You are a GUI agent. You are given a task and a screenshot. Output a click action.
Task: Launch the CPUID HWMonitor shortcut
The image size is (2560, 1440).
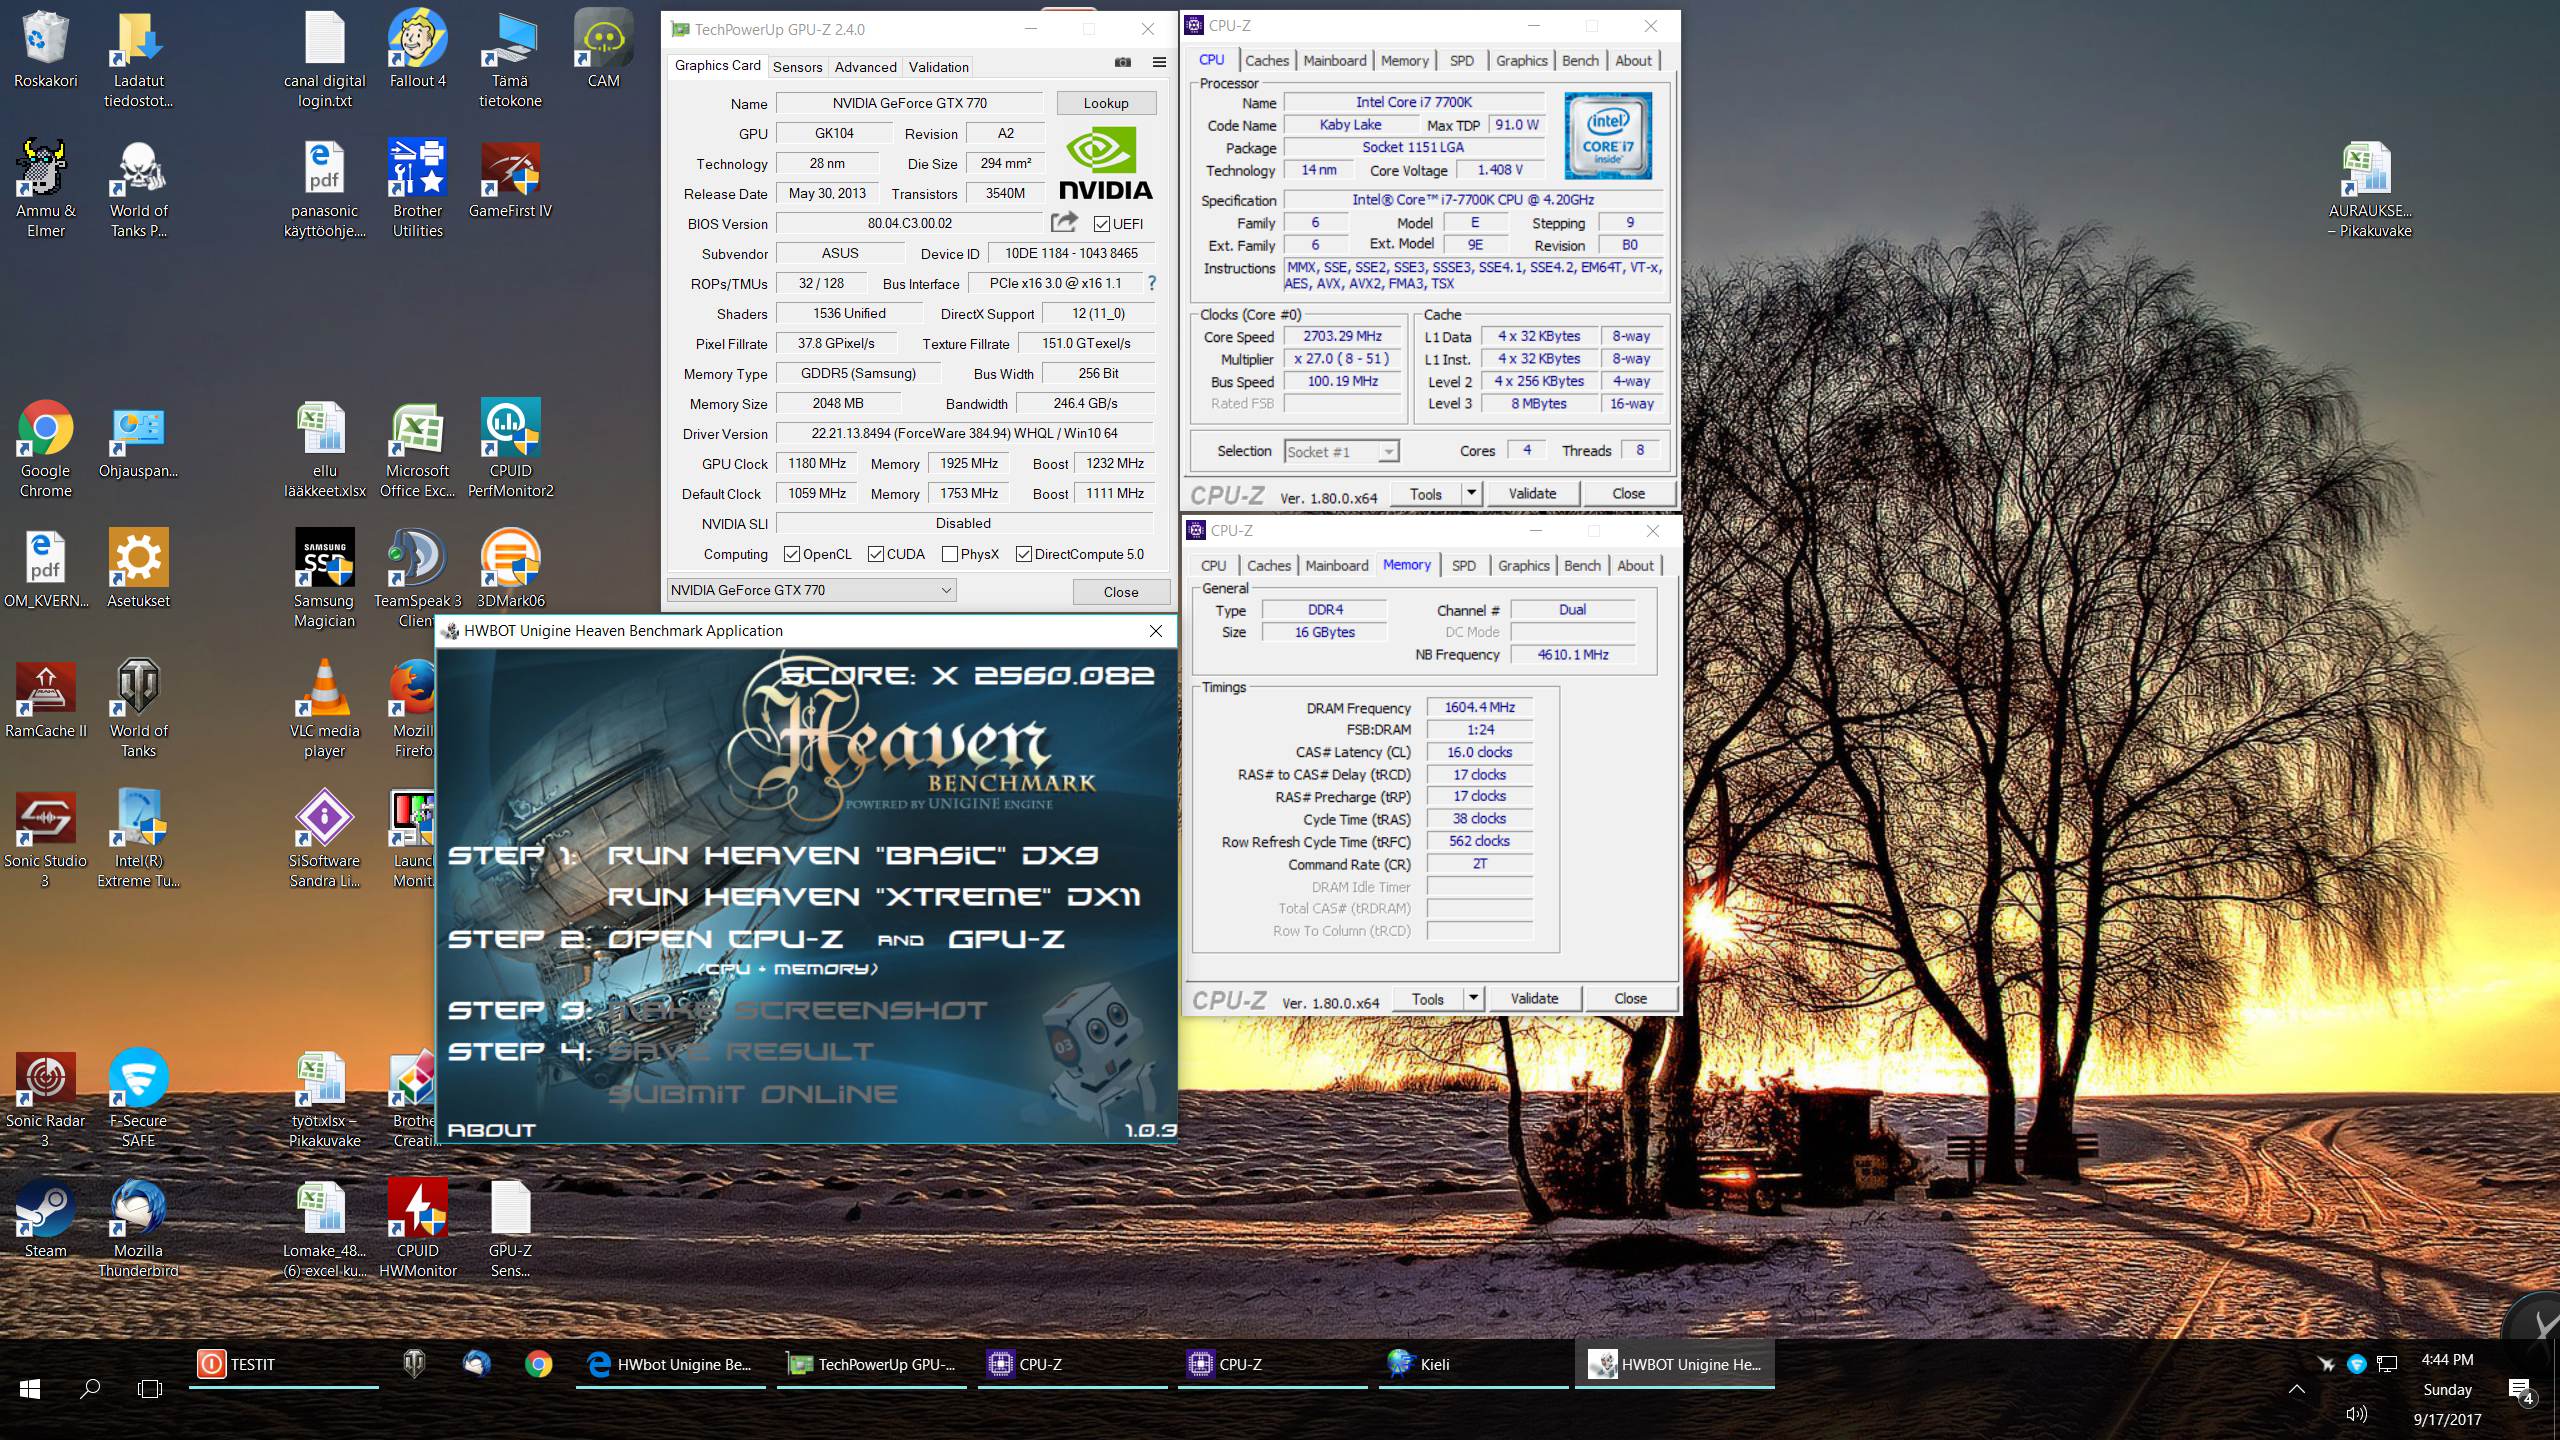417,1230
